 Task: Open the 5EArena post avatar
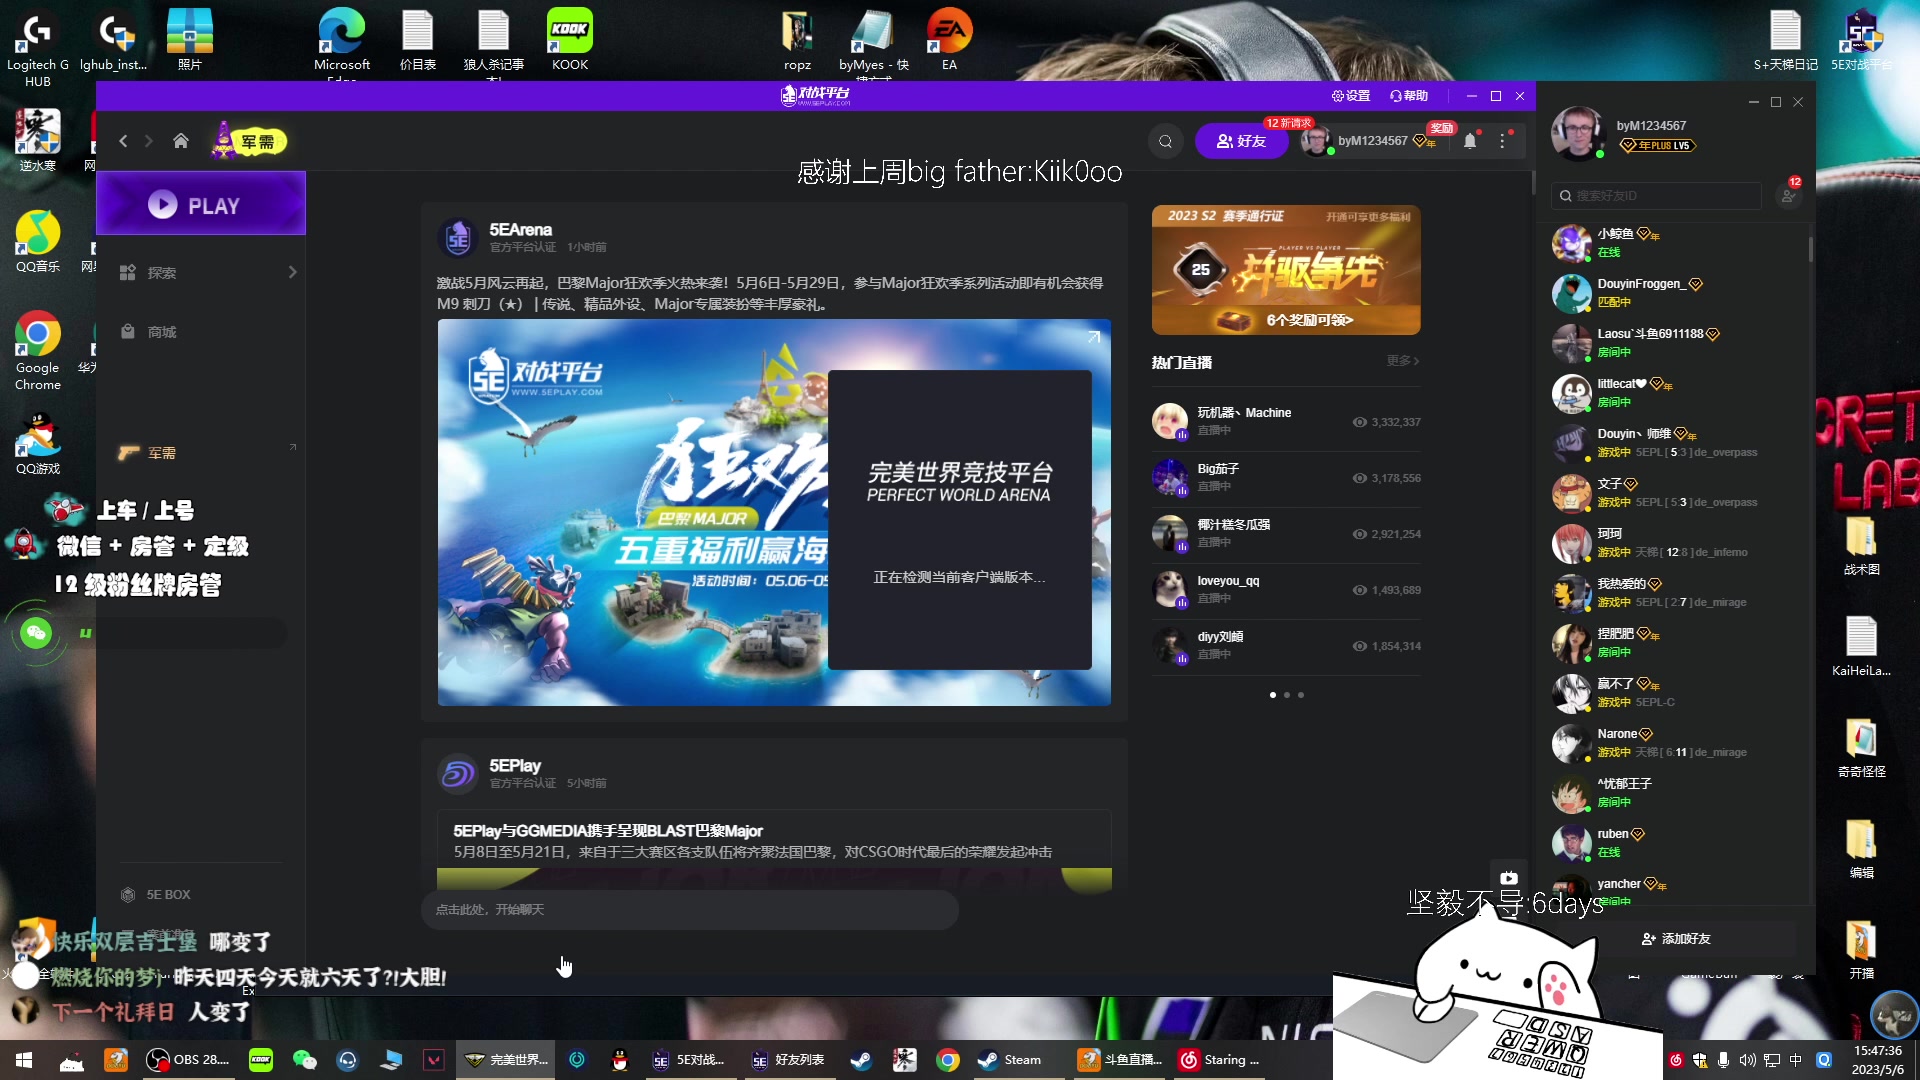(458, 238)
